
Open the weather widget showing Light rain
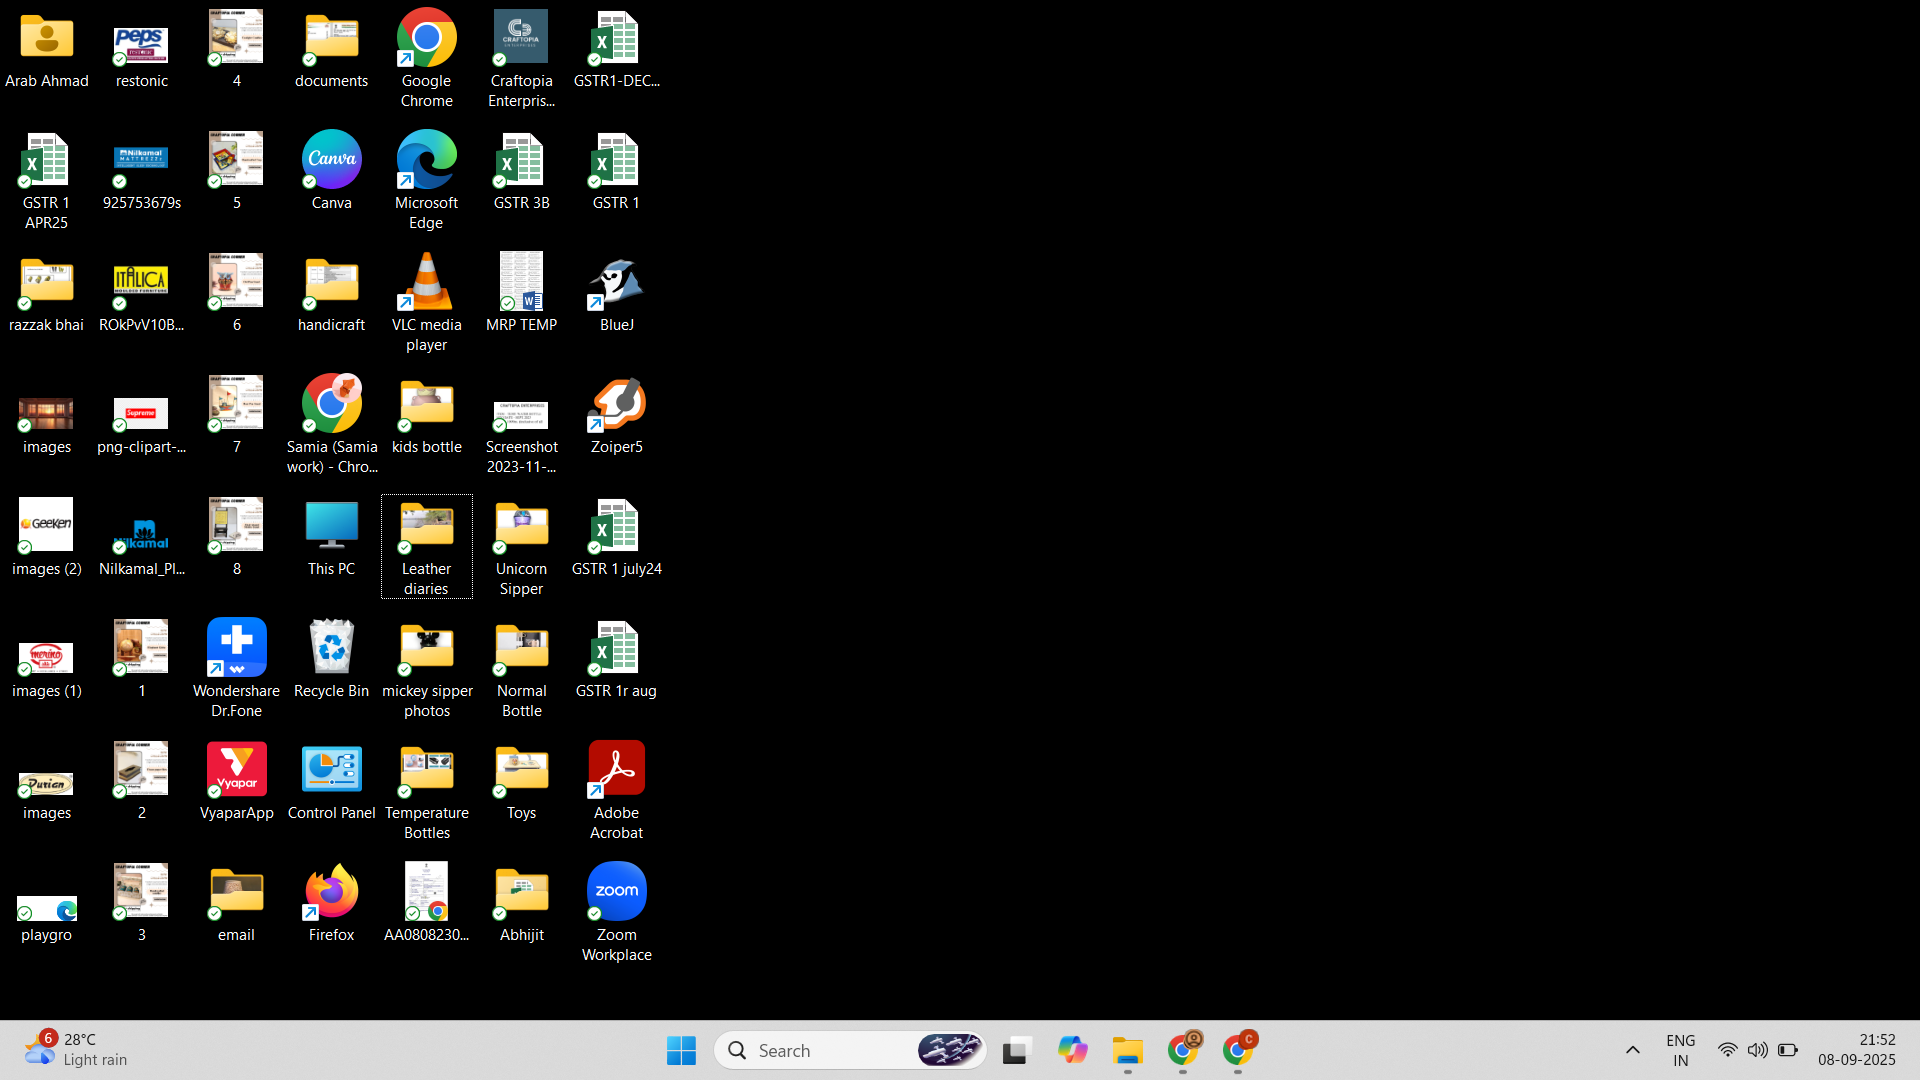(x=76, y=1050)
